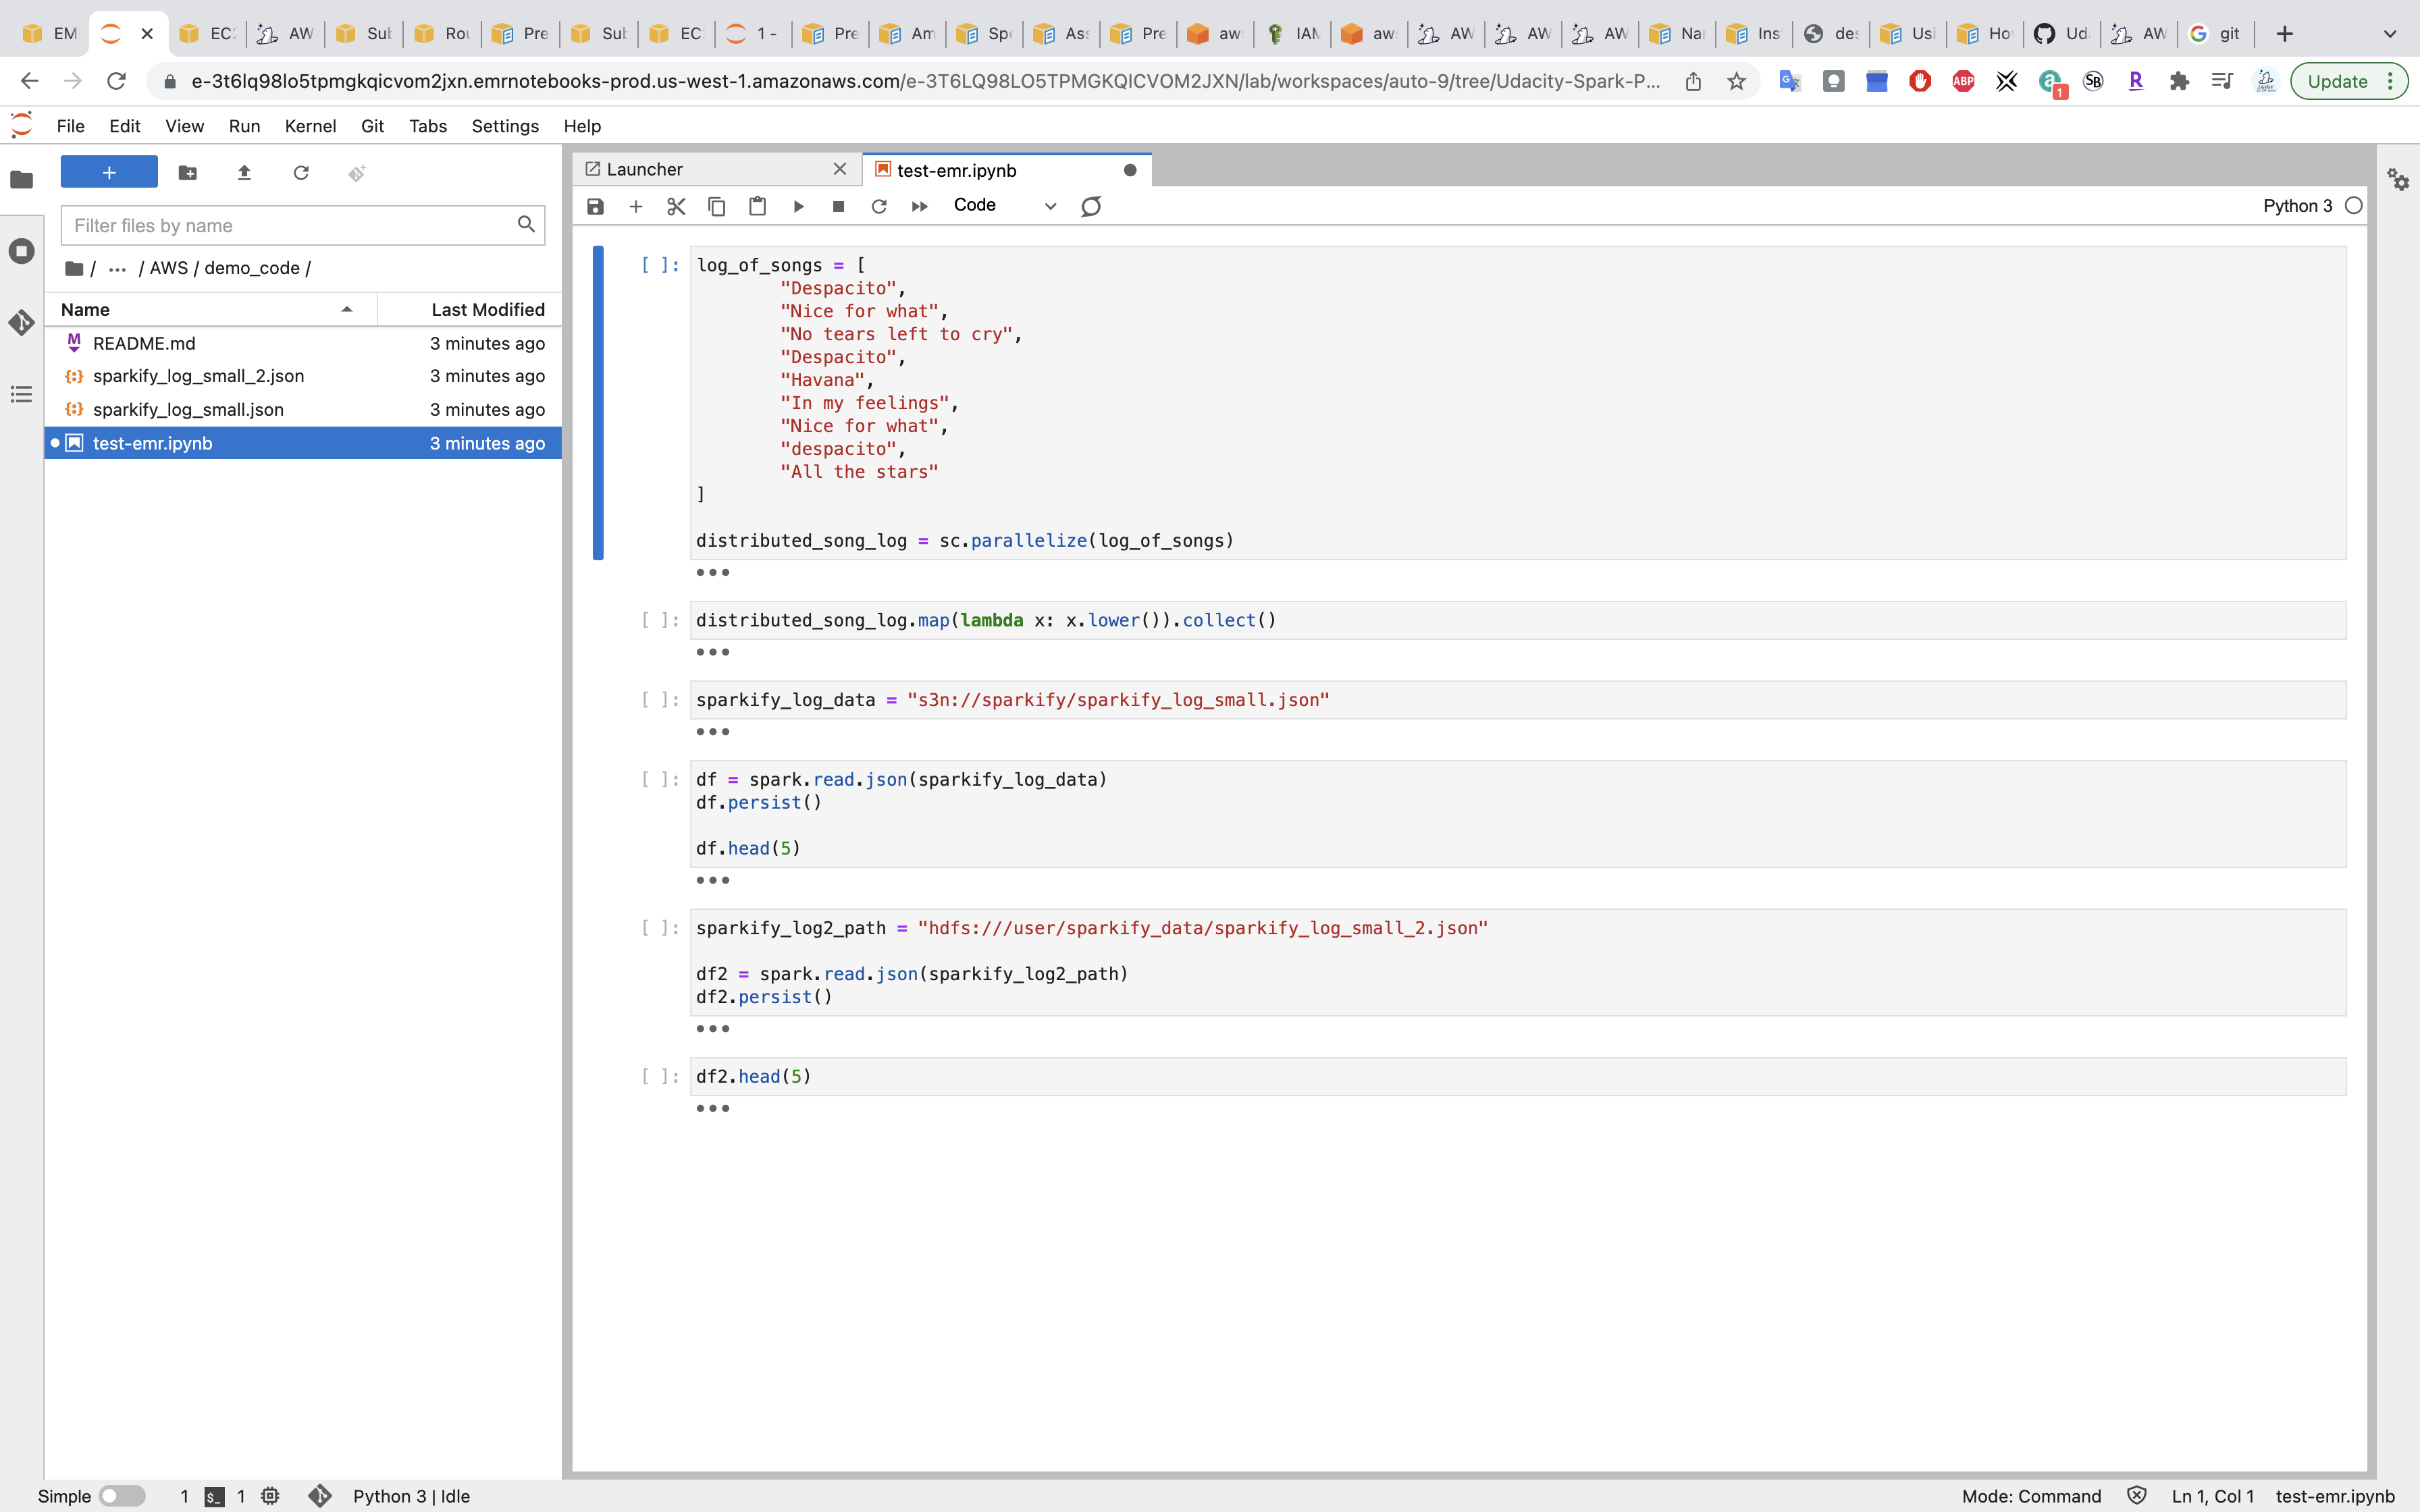
Task: Expand the collapsed path ellipsis in the breadcrumb
Action: pyautogui.click(x=117, y=268)
